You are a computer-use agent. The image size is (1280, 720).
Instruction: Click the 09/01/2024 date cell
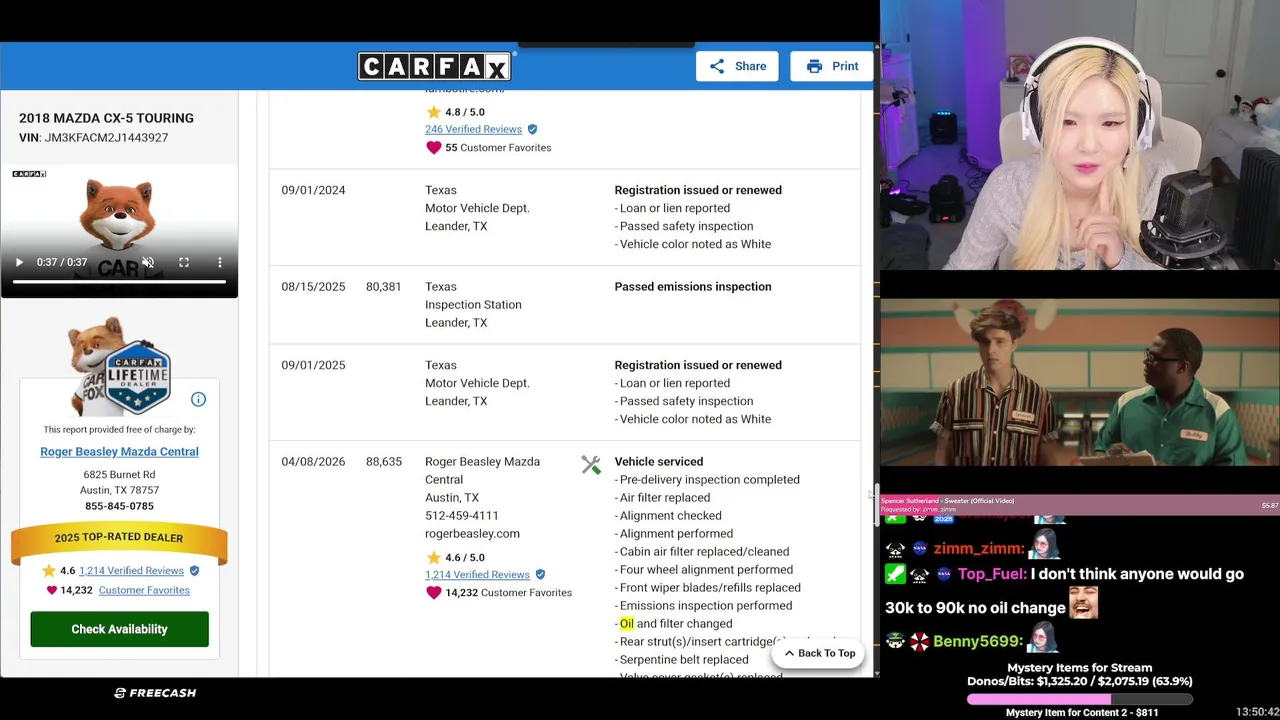coord(313,190)
